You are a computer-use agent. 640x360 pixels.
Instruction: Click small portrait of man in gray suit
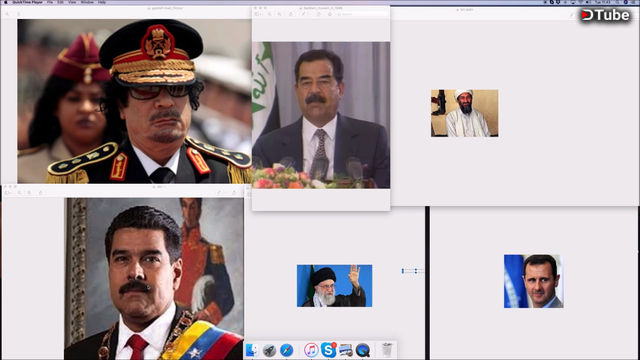pos(533,281)
